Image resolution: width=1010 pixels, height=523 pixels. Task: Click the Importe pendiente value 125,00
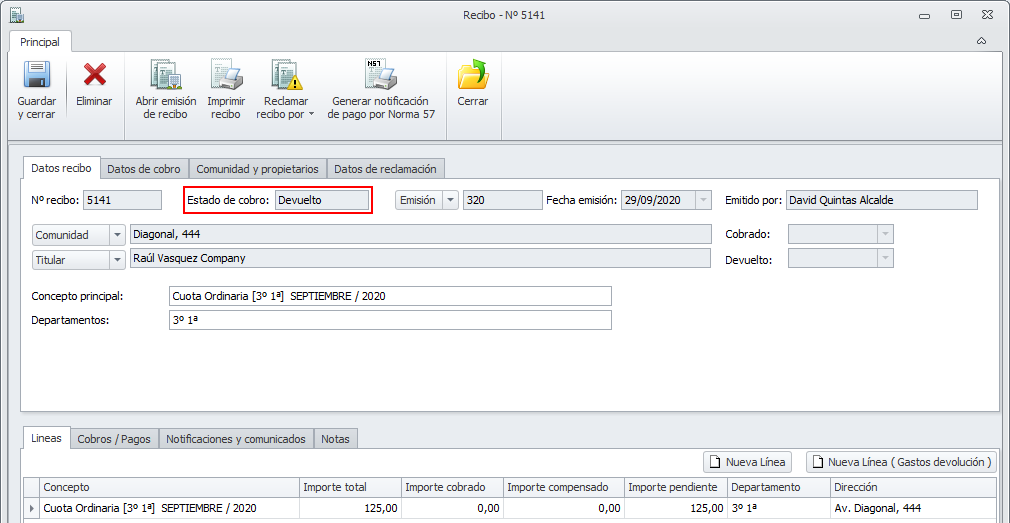[676, 508]
